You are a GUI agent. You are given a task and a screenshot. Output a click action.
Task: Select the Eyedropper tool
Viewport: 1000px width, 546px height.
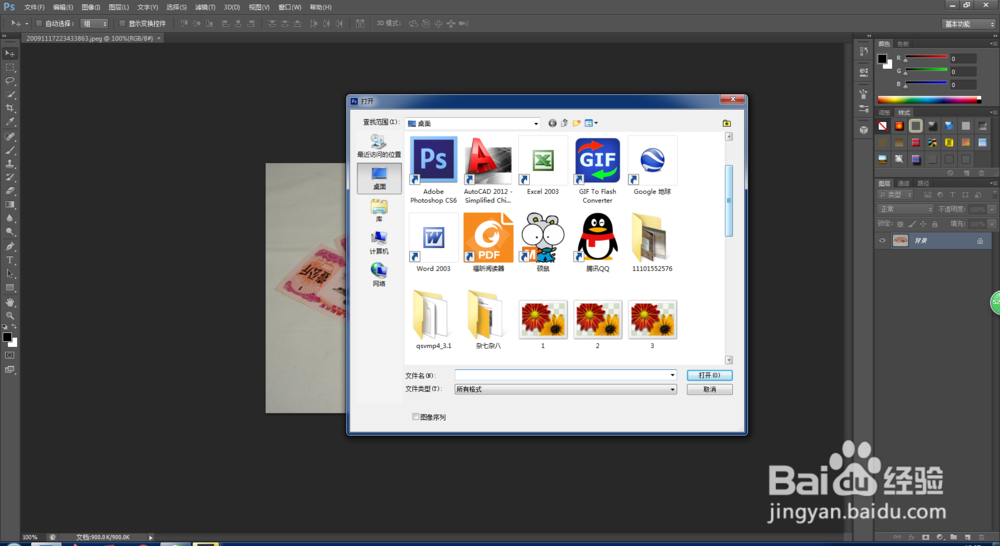click(x=10, y=122)
